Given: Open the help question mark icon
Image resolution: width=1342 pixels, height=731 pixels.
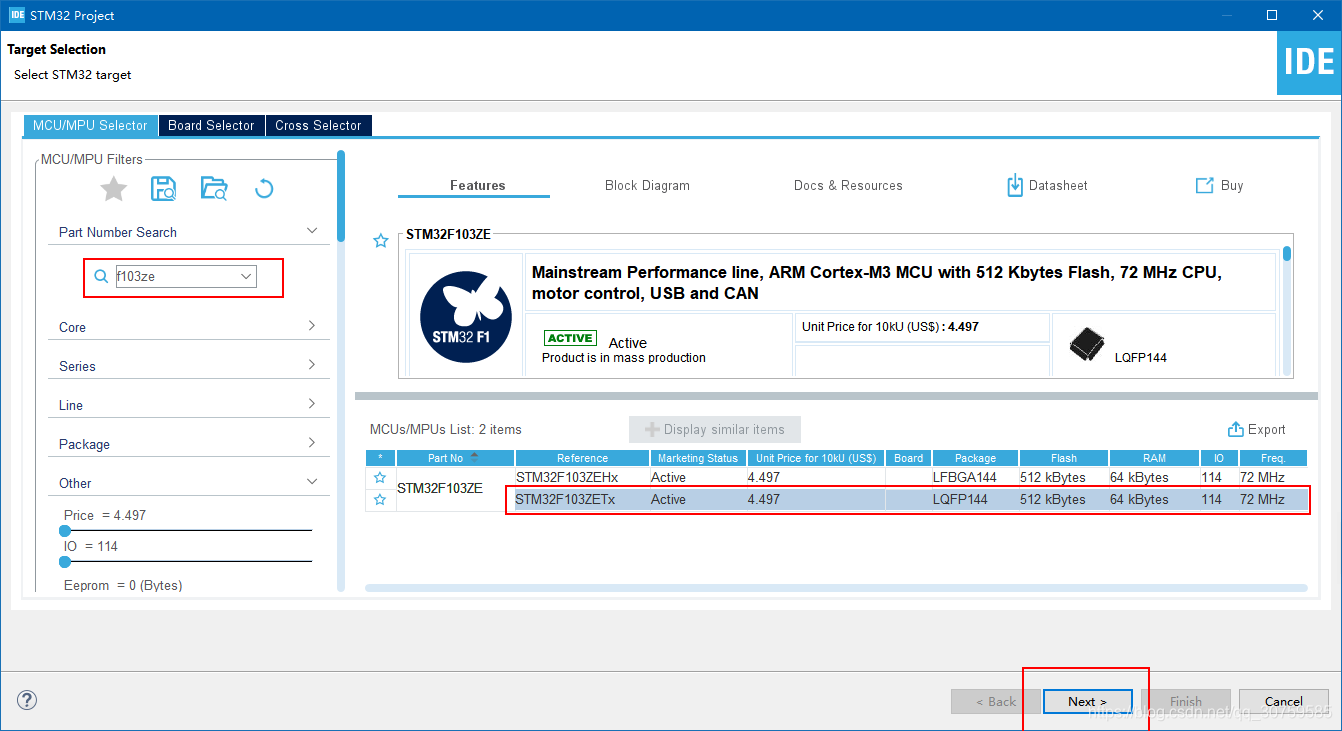Looking at the screenshot, I should coord(27,700).
